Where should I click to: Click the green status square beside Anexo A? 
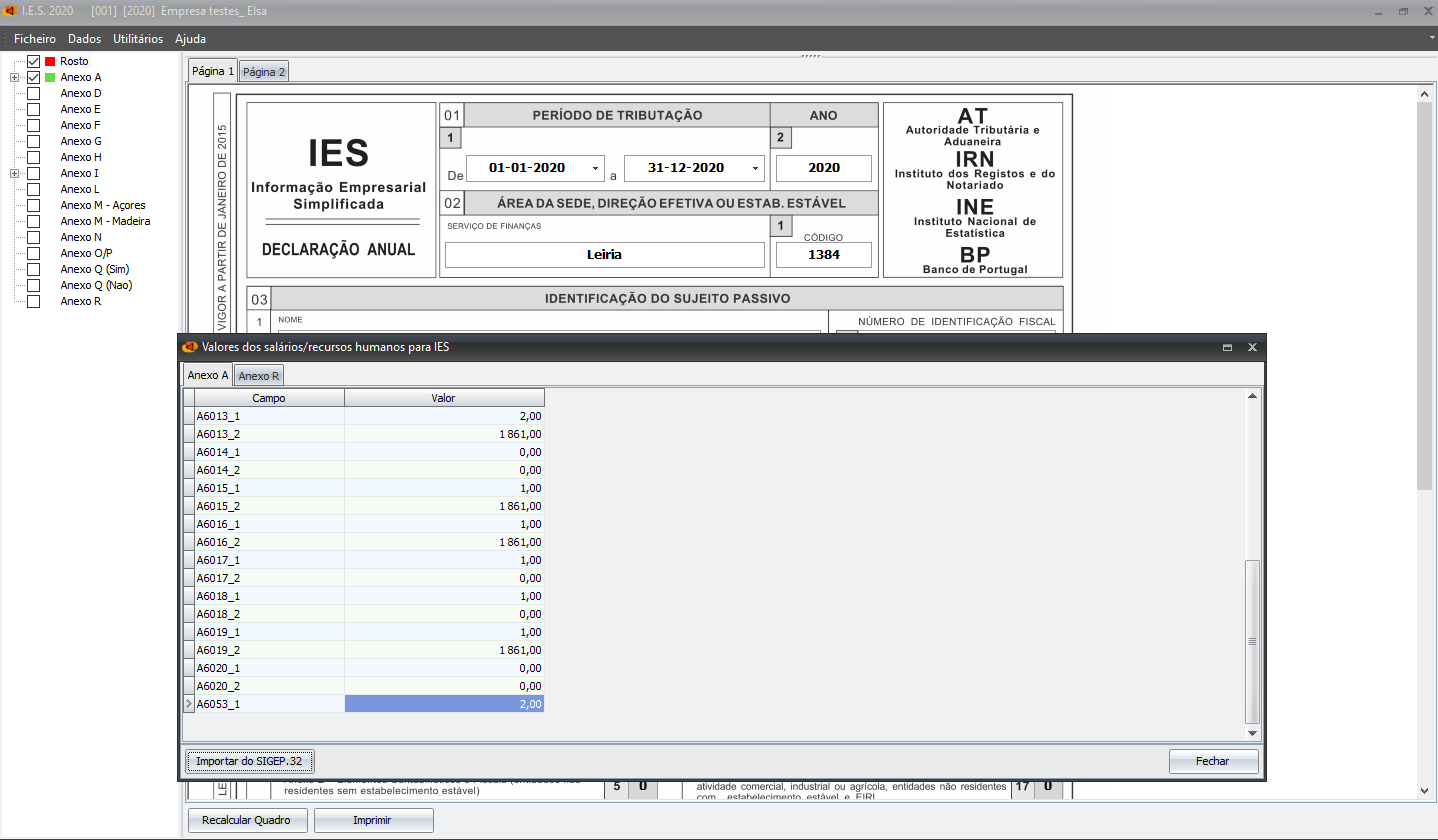50,78
